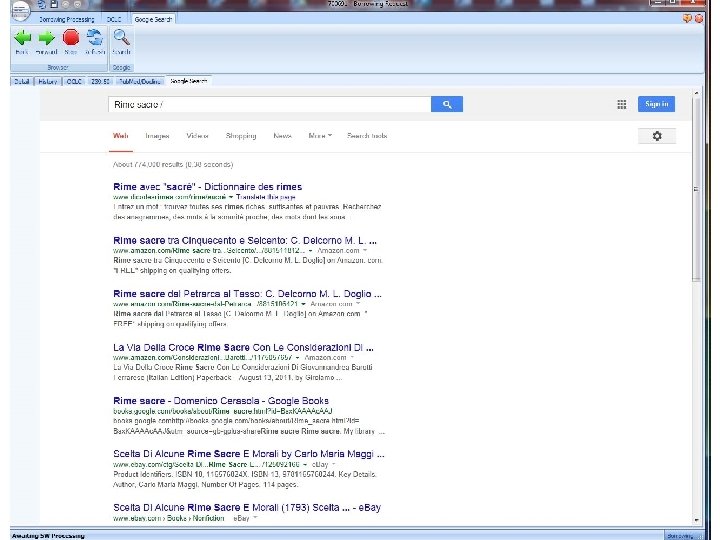This screenshot has height=540, width=720.
Task: Open the Detail tab
Action: click(22, 81)
